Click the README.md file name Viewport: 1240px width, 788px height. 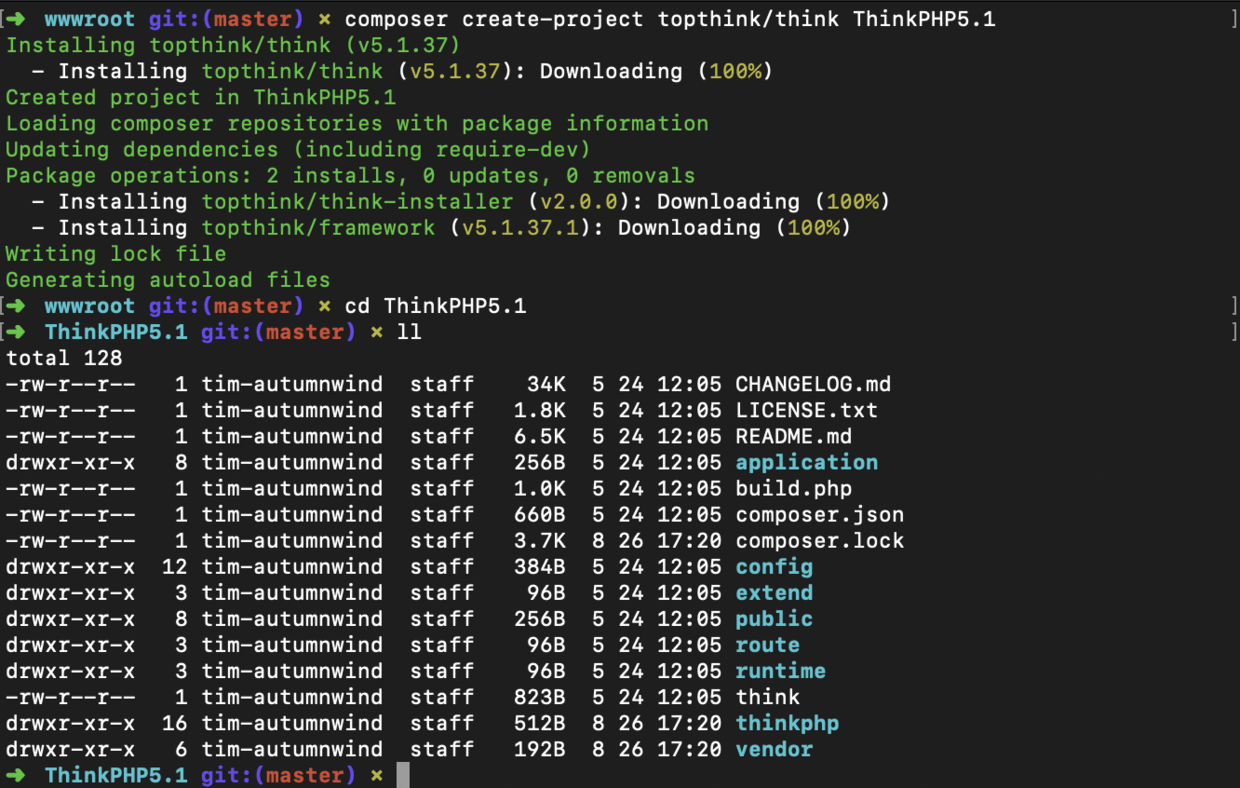[x=794, y=436]
